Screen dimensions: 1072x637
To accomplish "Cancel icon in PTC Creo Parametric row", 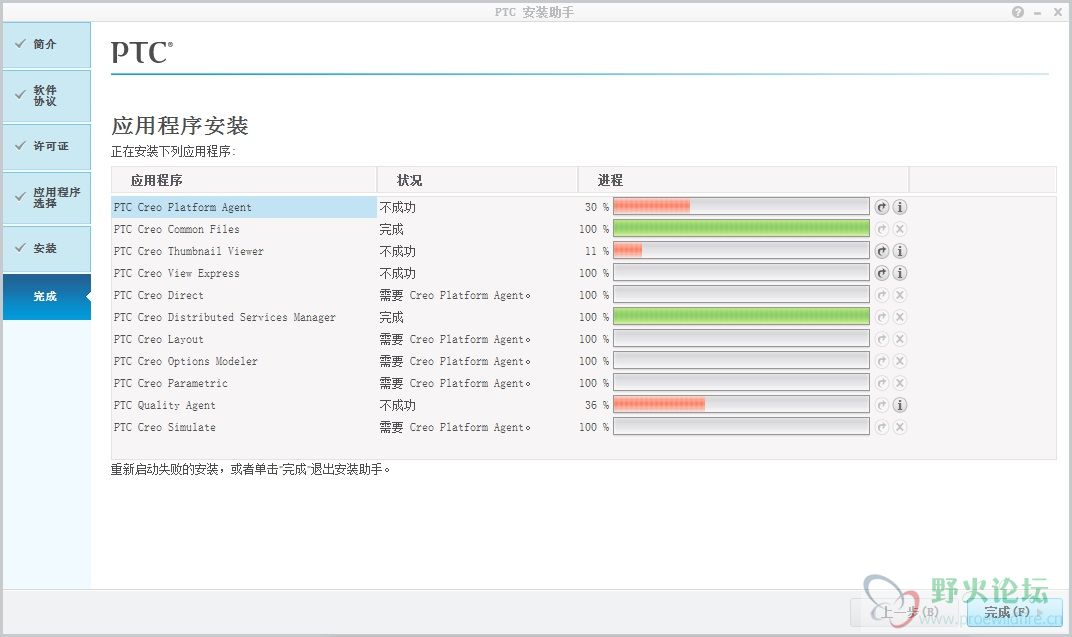I will pyautogui.click(x=900, y=383).
